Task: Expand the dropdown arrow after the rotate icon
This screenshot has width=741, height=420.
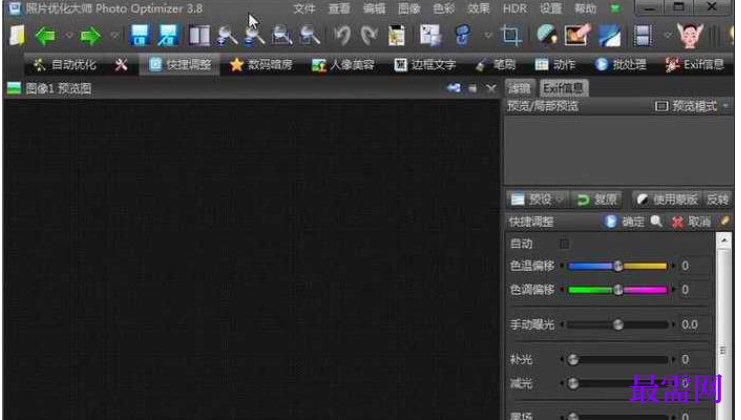Action: tap(488, 35)
